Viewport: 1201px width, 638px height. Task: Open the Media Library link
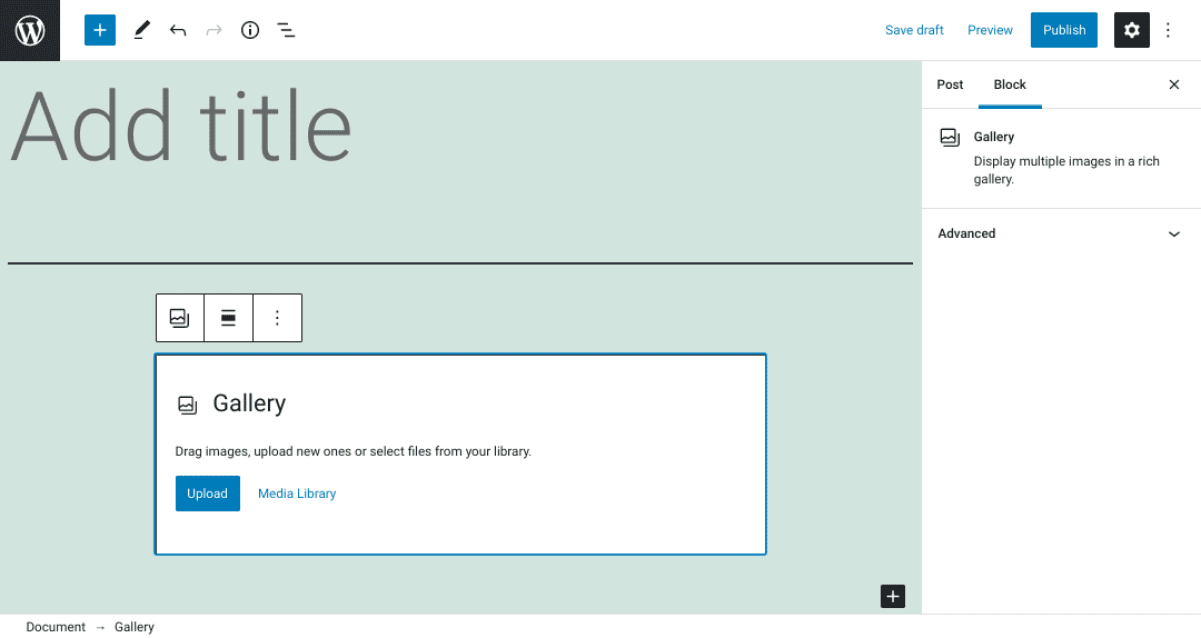(x=297, y=493)
